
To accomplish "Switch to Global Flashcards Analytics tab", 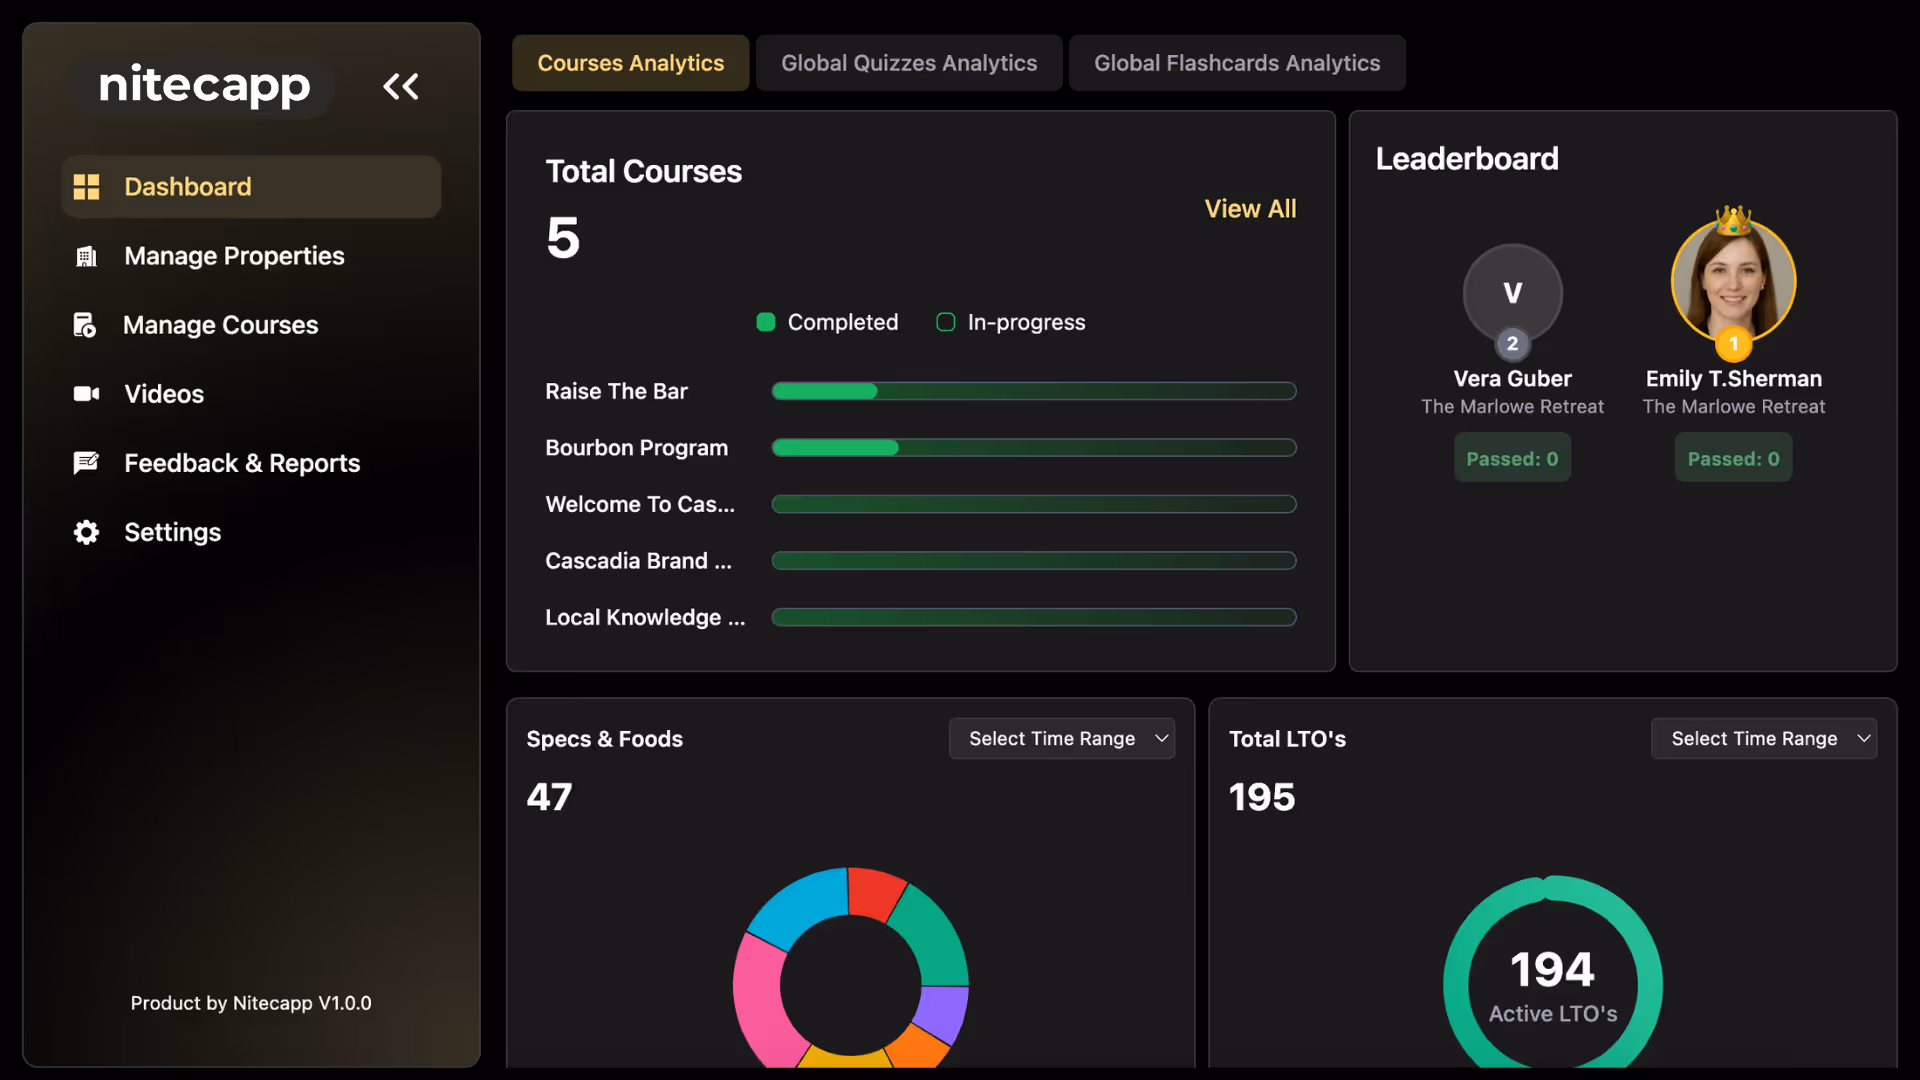I will 1236,63.
